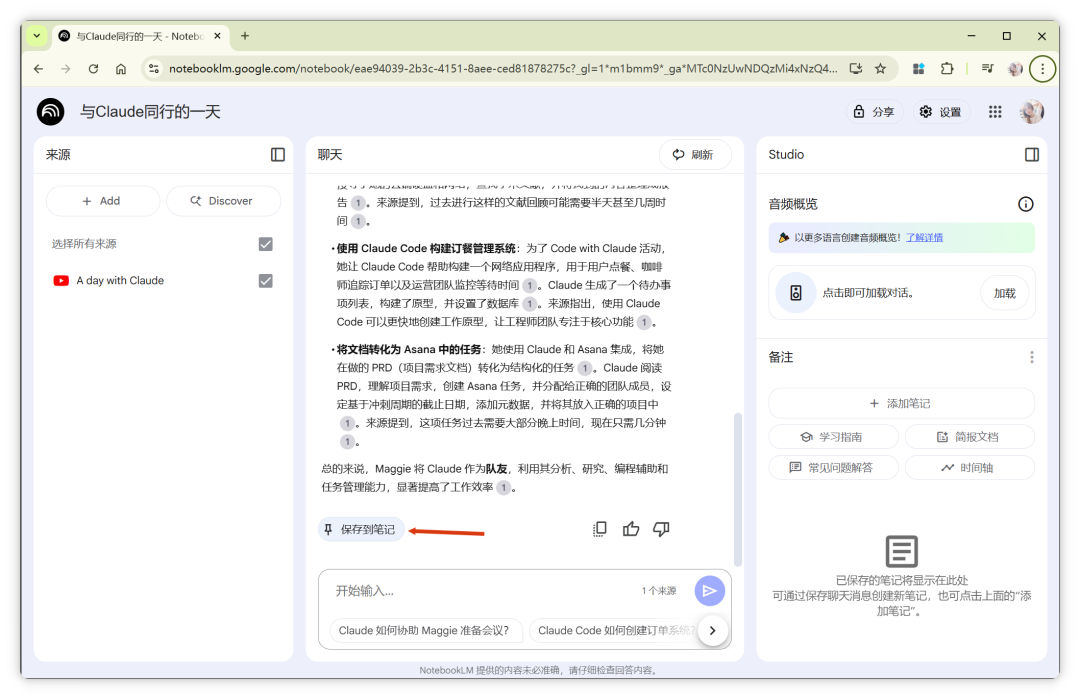
Task: Open the A day with Claude source
Action: 120,280
